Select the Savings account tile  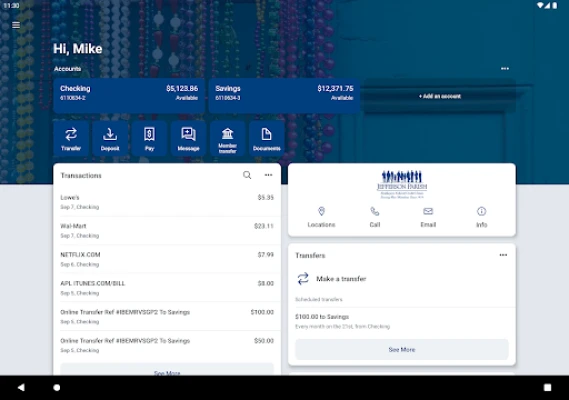284,96
